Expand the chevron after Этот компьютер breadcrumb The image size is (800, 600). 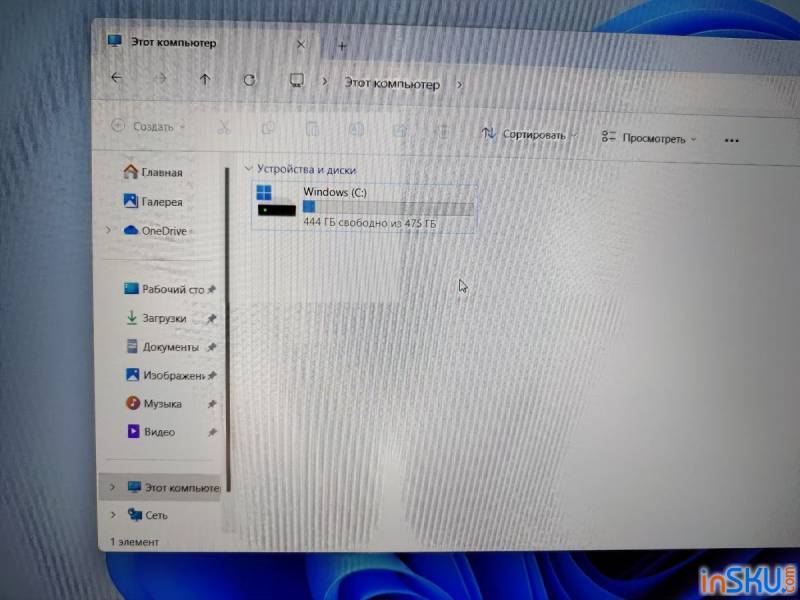459,85
